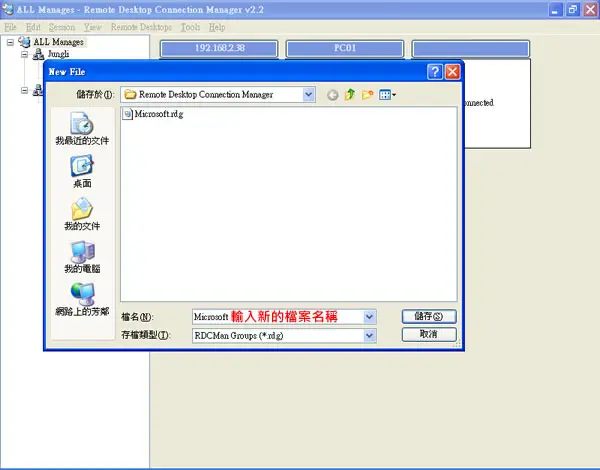Click the Up One Level folder icon
The image size is (600, 470).
tap(350, 95)
